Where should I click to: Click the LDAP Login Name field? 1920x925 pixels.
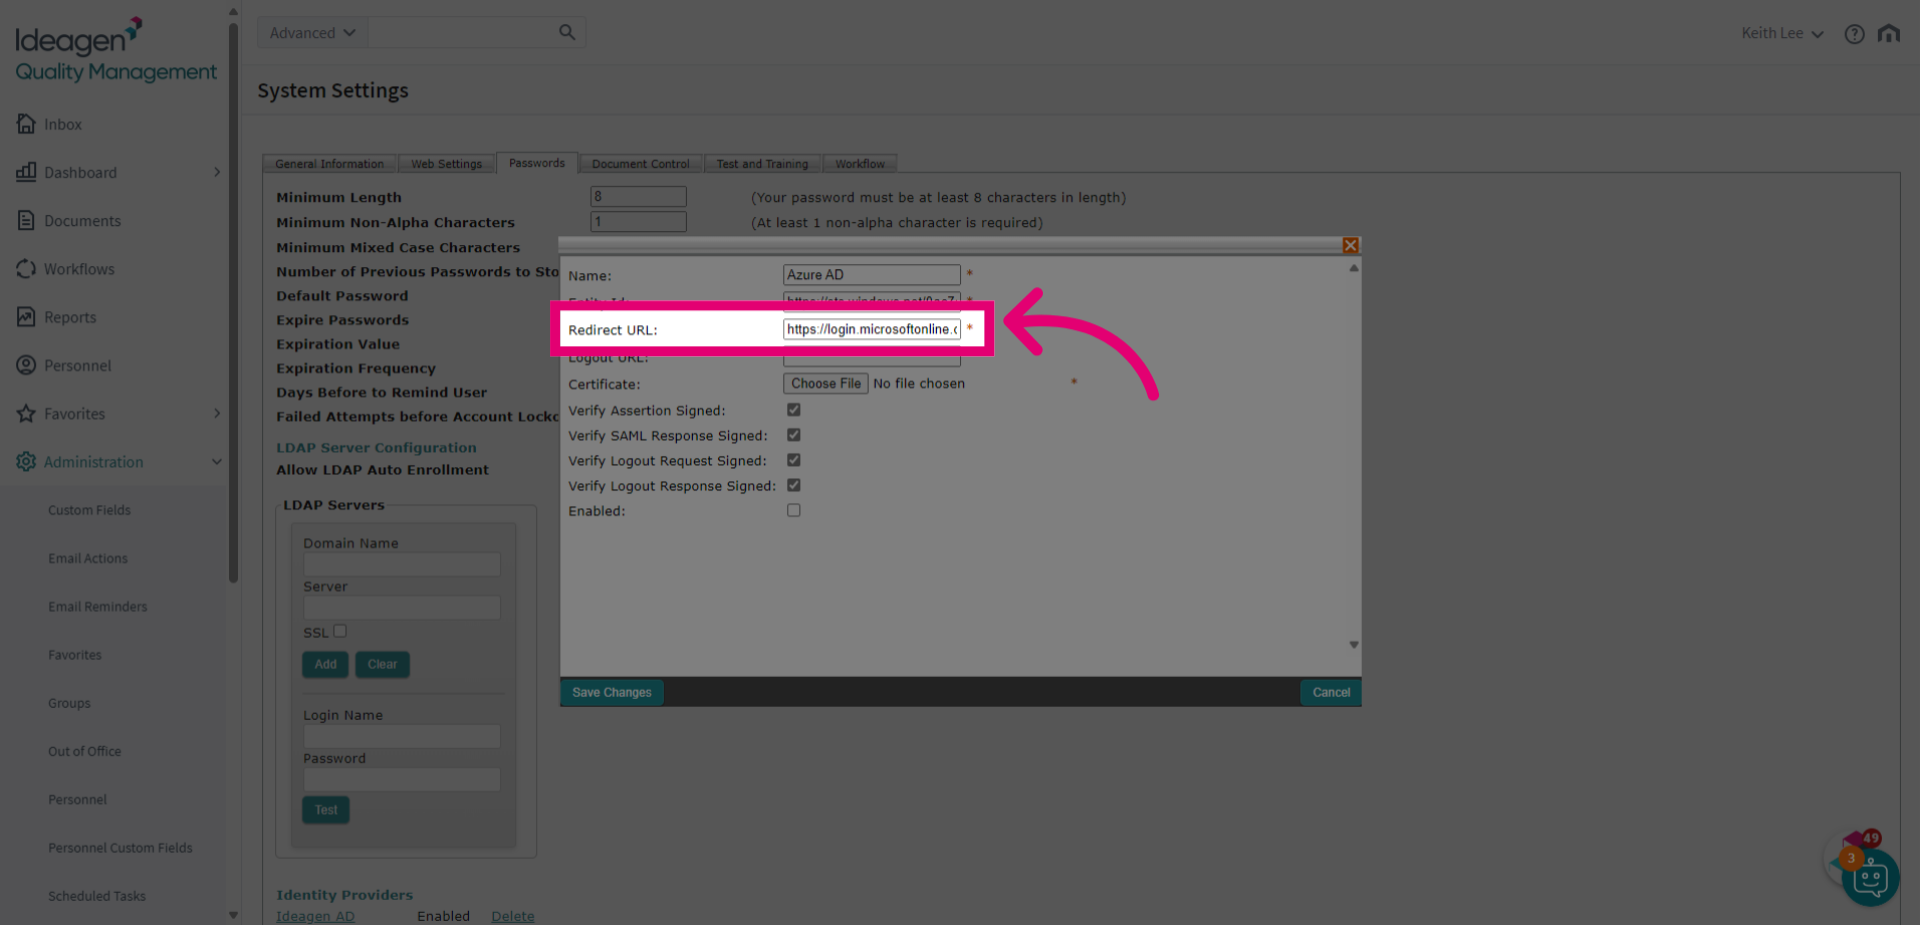pos(402,736)
